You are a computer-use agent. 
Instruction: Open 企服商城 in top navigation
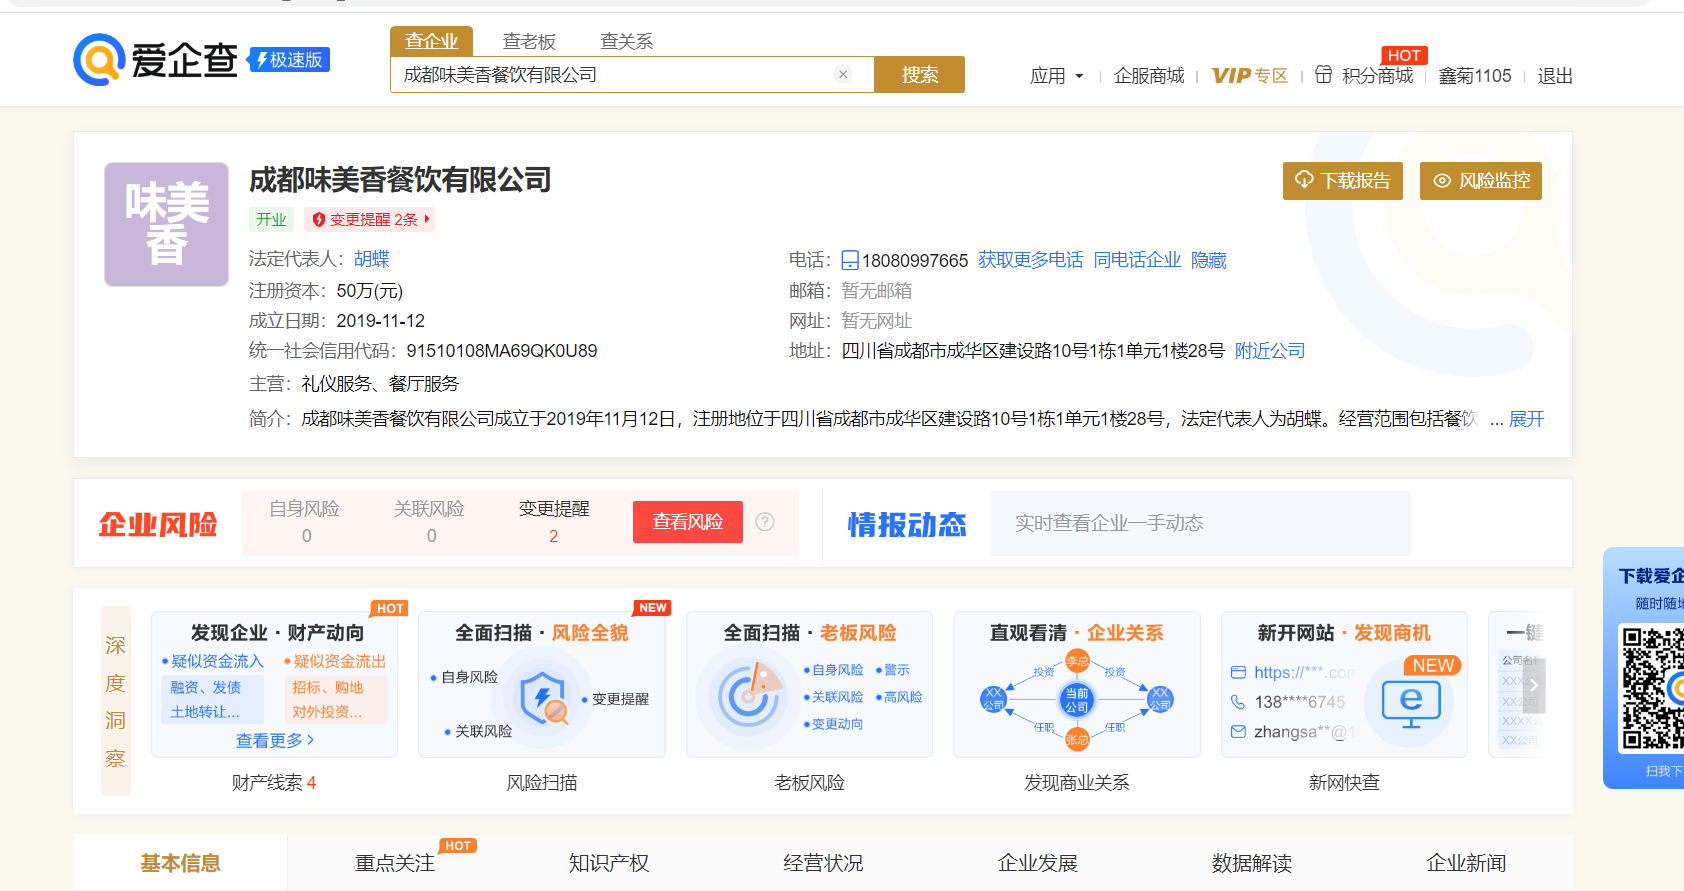(1149, 76)
